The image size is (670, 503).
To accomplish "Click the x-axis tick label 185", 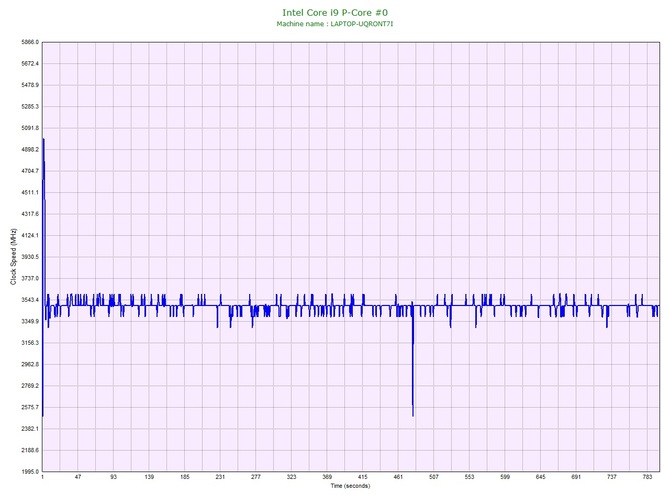I will [x=185, y=477].
